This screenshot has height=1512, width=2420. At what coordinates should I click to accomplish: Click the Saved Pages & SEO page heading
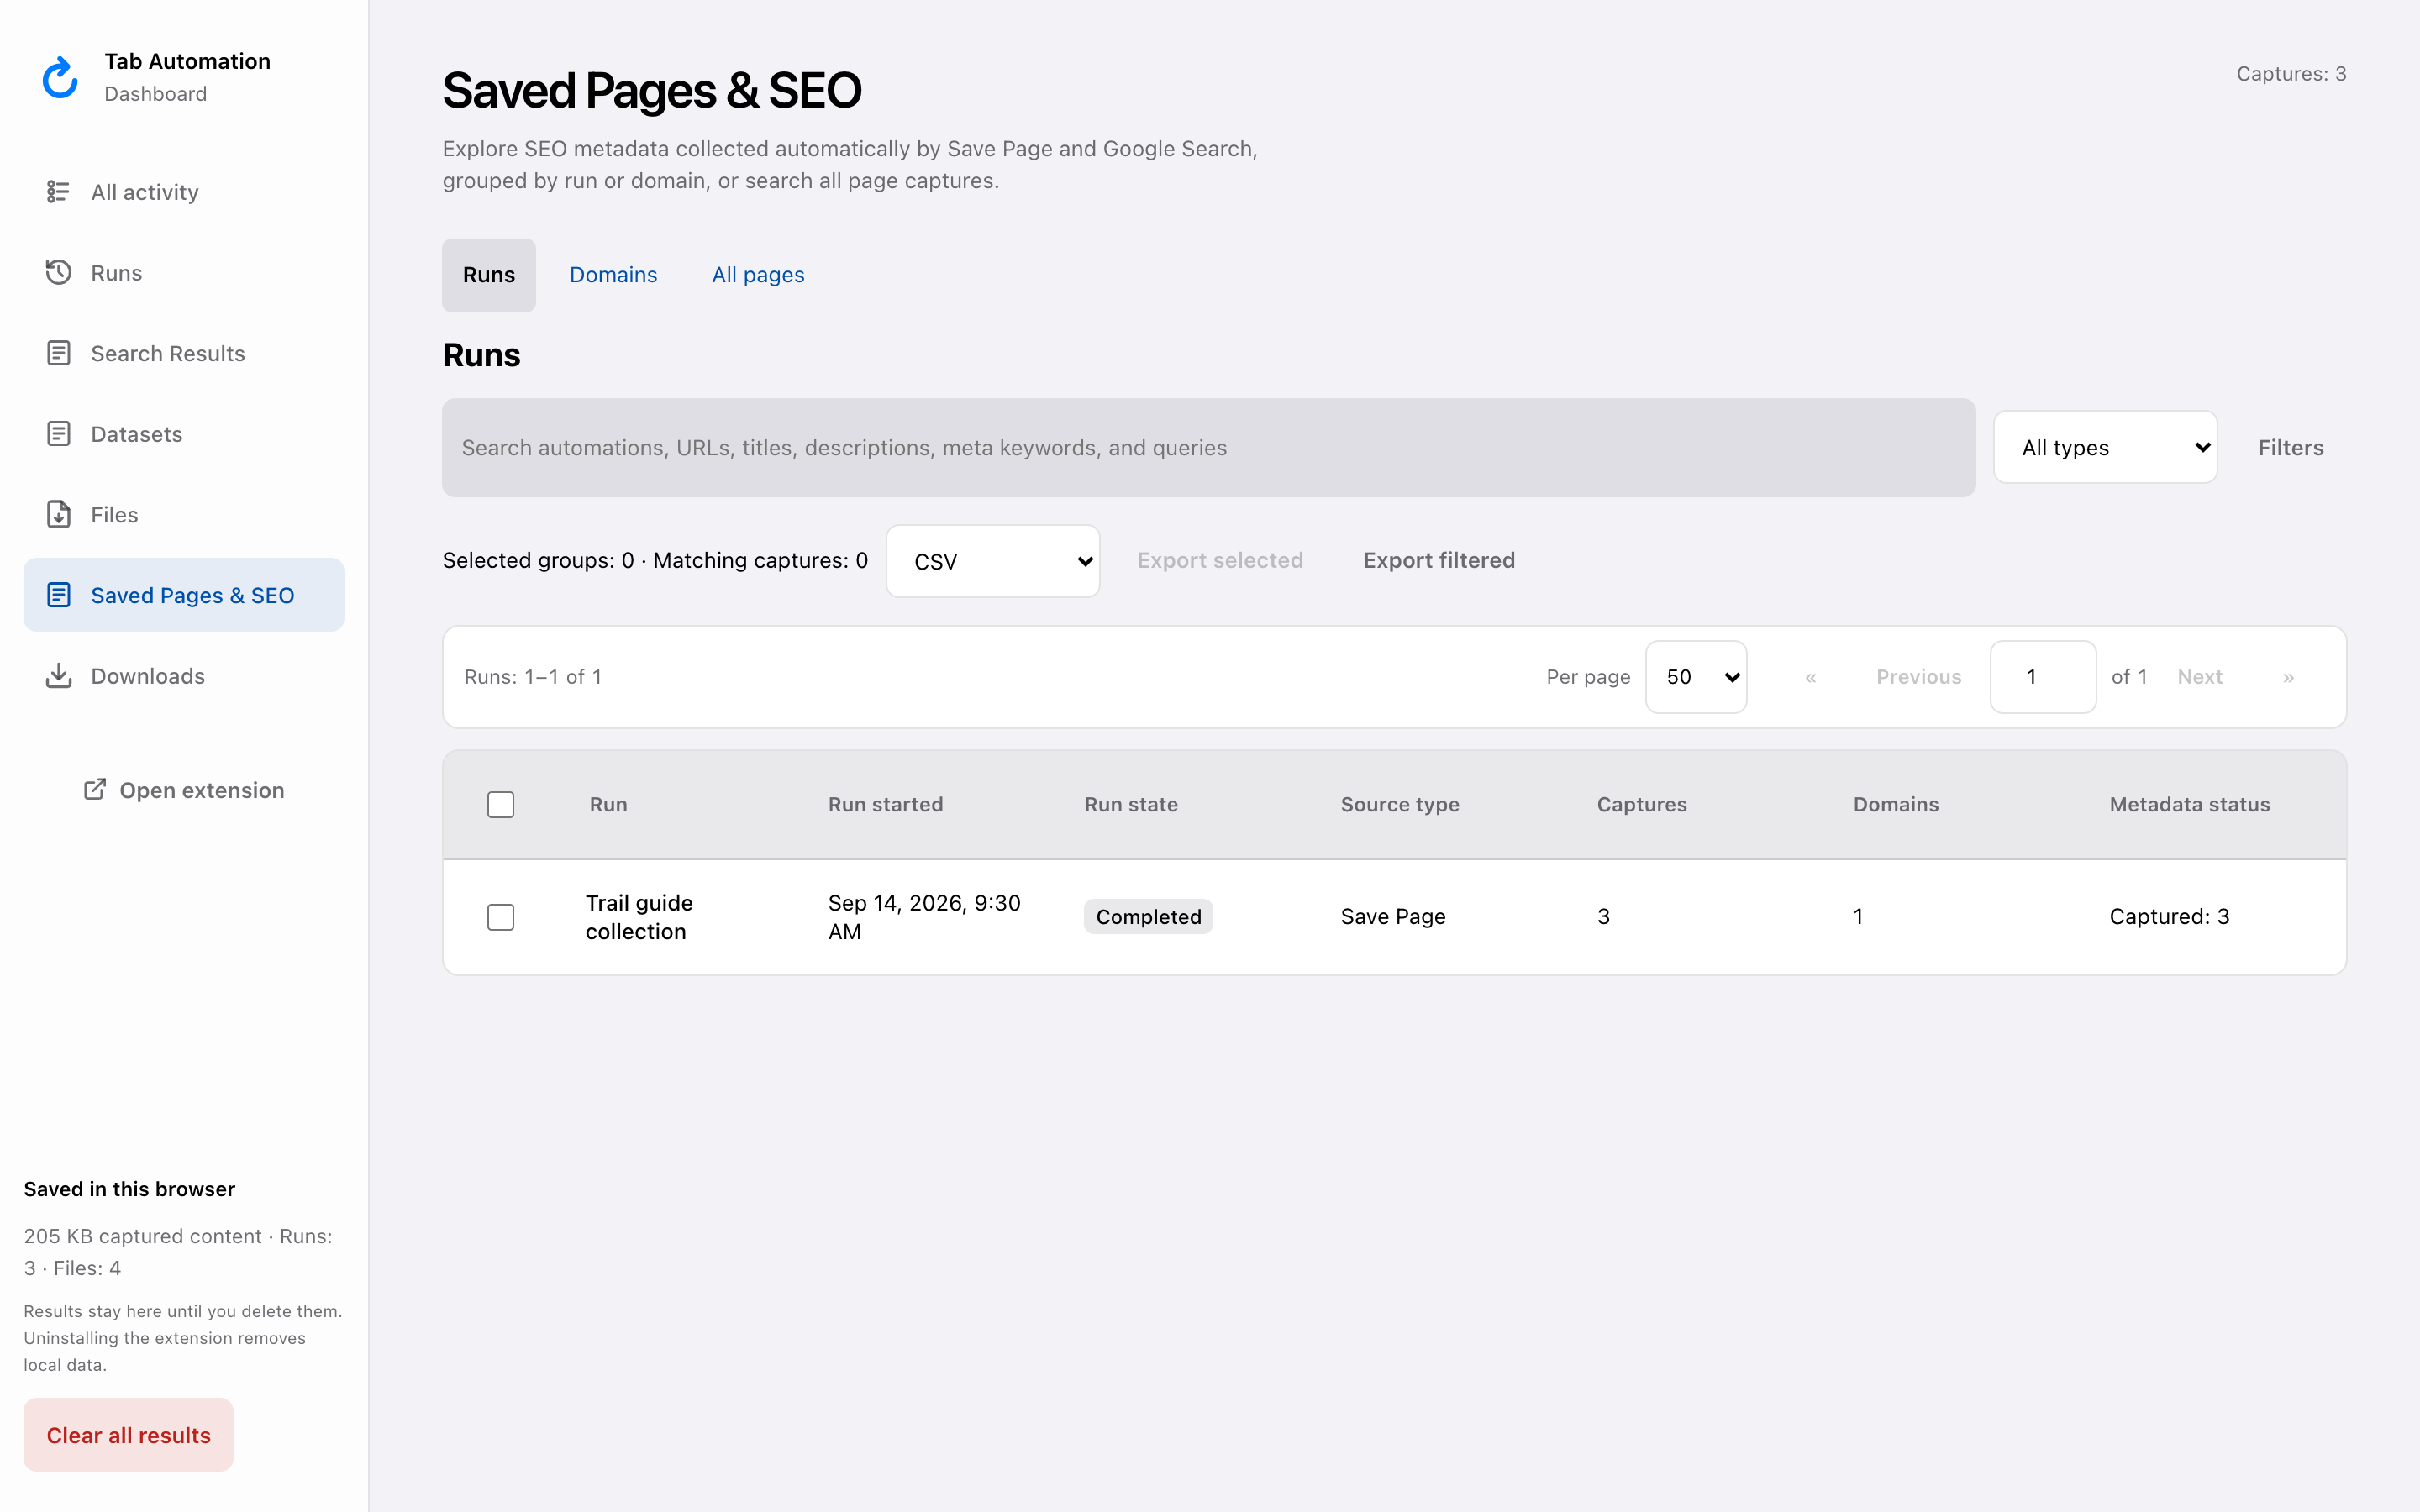click(652, 91)
